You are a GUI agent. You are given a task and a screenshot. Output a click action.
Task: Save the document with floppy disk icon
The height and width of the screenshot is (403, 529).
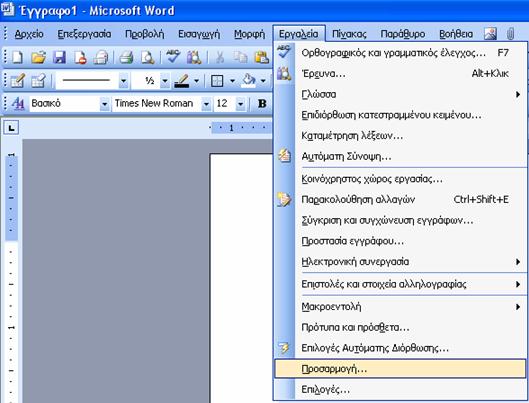[x=59, y=57]
